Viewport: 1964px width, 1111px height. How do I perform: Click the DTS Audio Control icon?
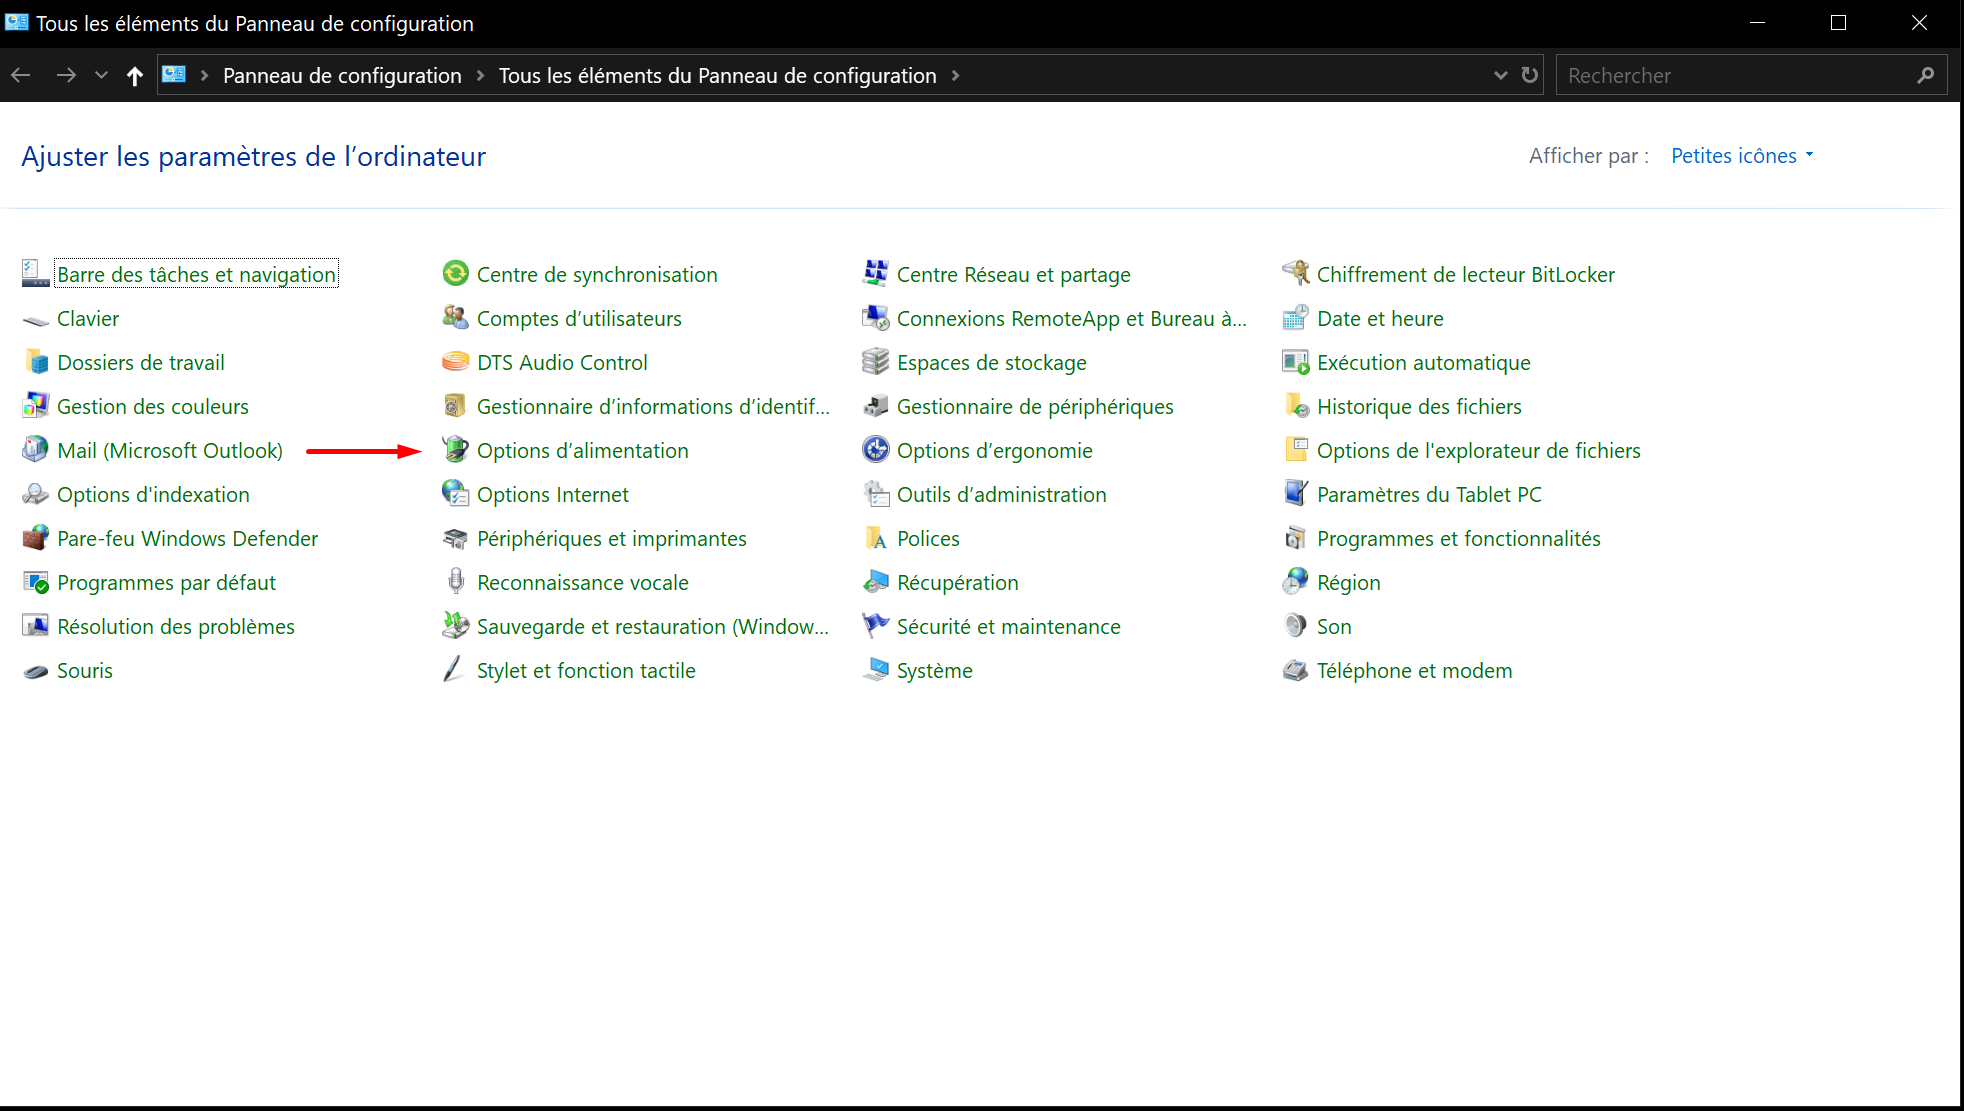click(455, 362)
